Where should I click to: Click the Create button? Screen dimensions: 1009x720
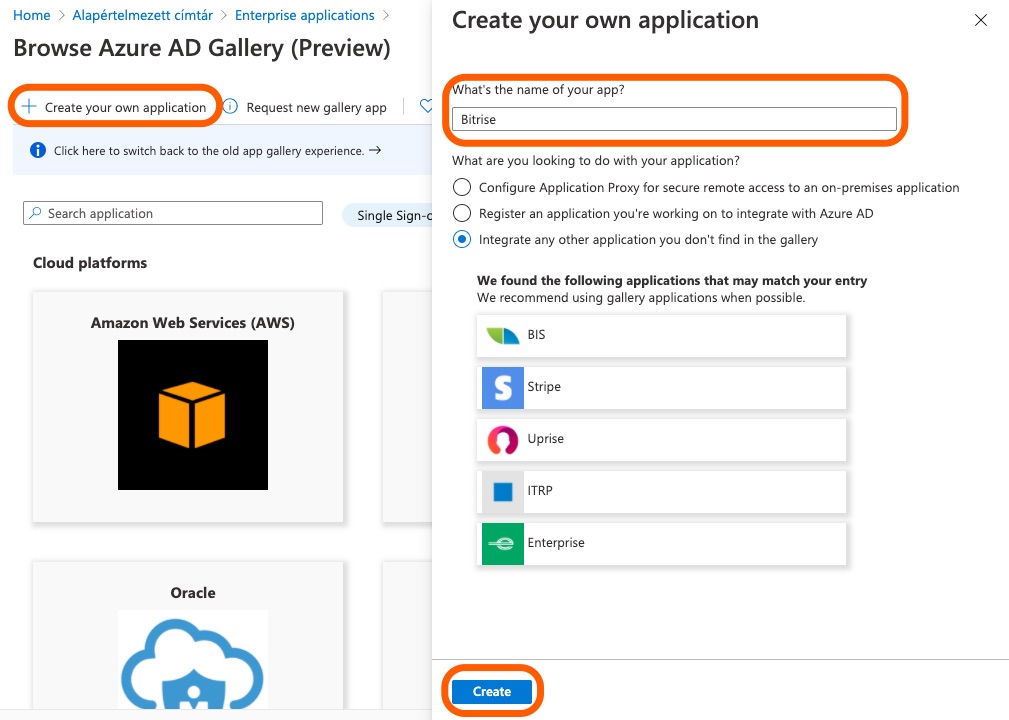[491, 691]
